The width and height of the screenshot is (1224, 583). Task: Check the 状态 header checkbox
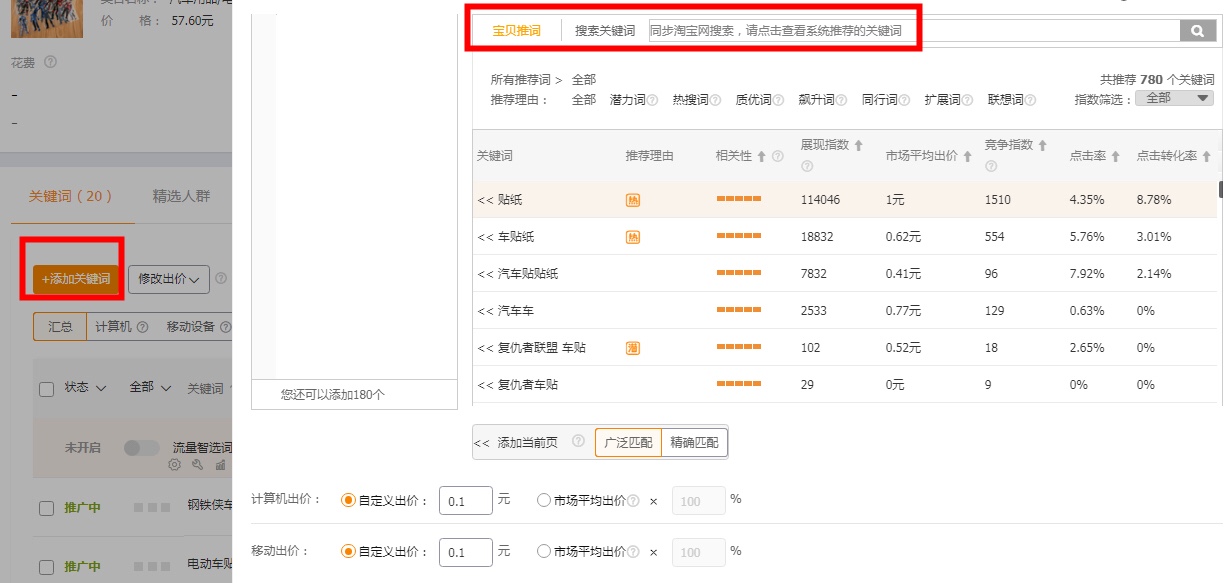[46, 388]
